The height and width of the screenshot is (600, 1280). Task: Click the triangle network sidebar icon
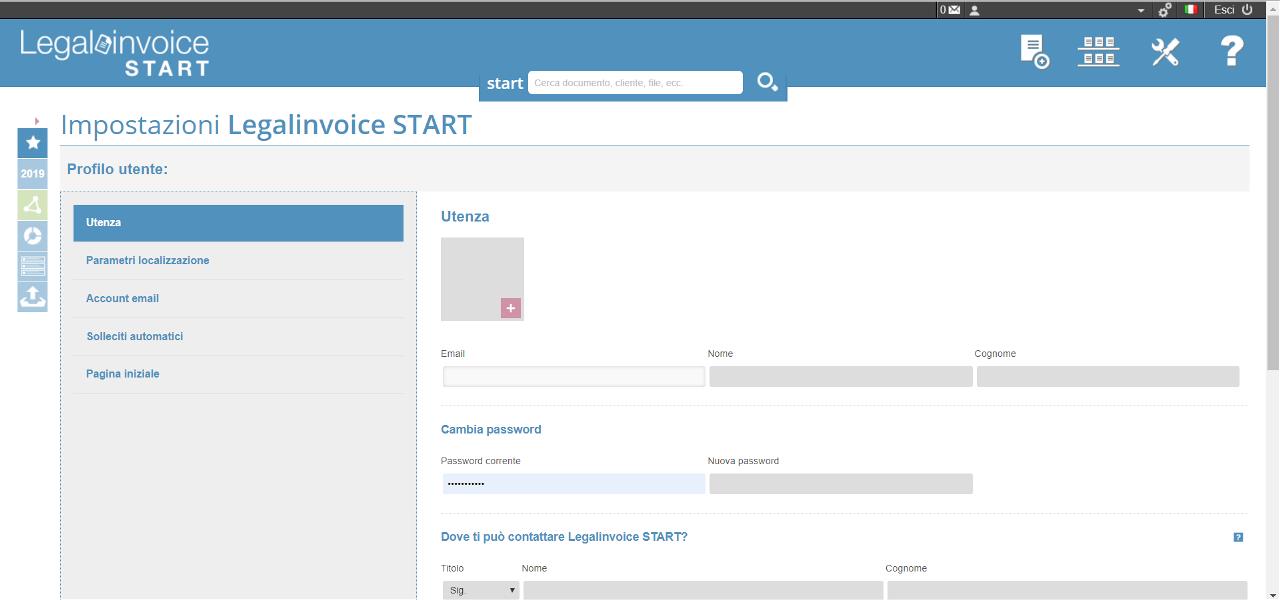(x=32, y=205)
